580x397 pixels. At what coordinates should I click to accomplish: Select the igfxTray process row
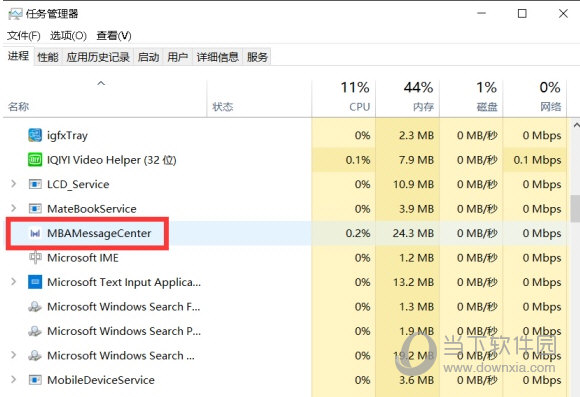coord(285,135)
